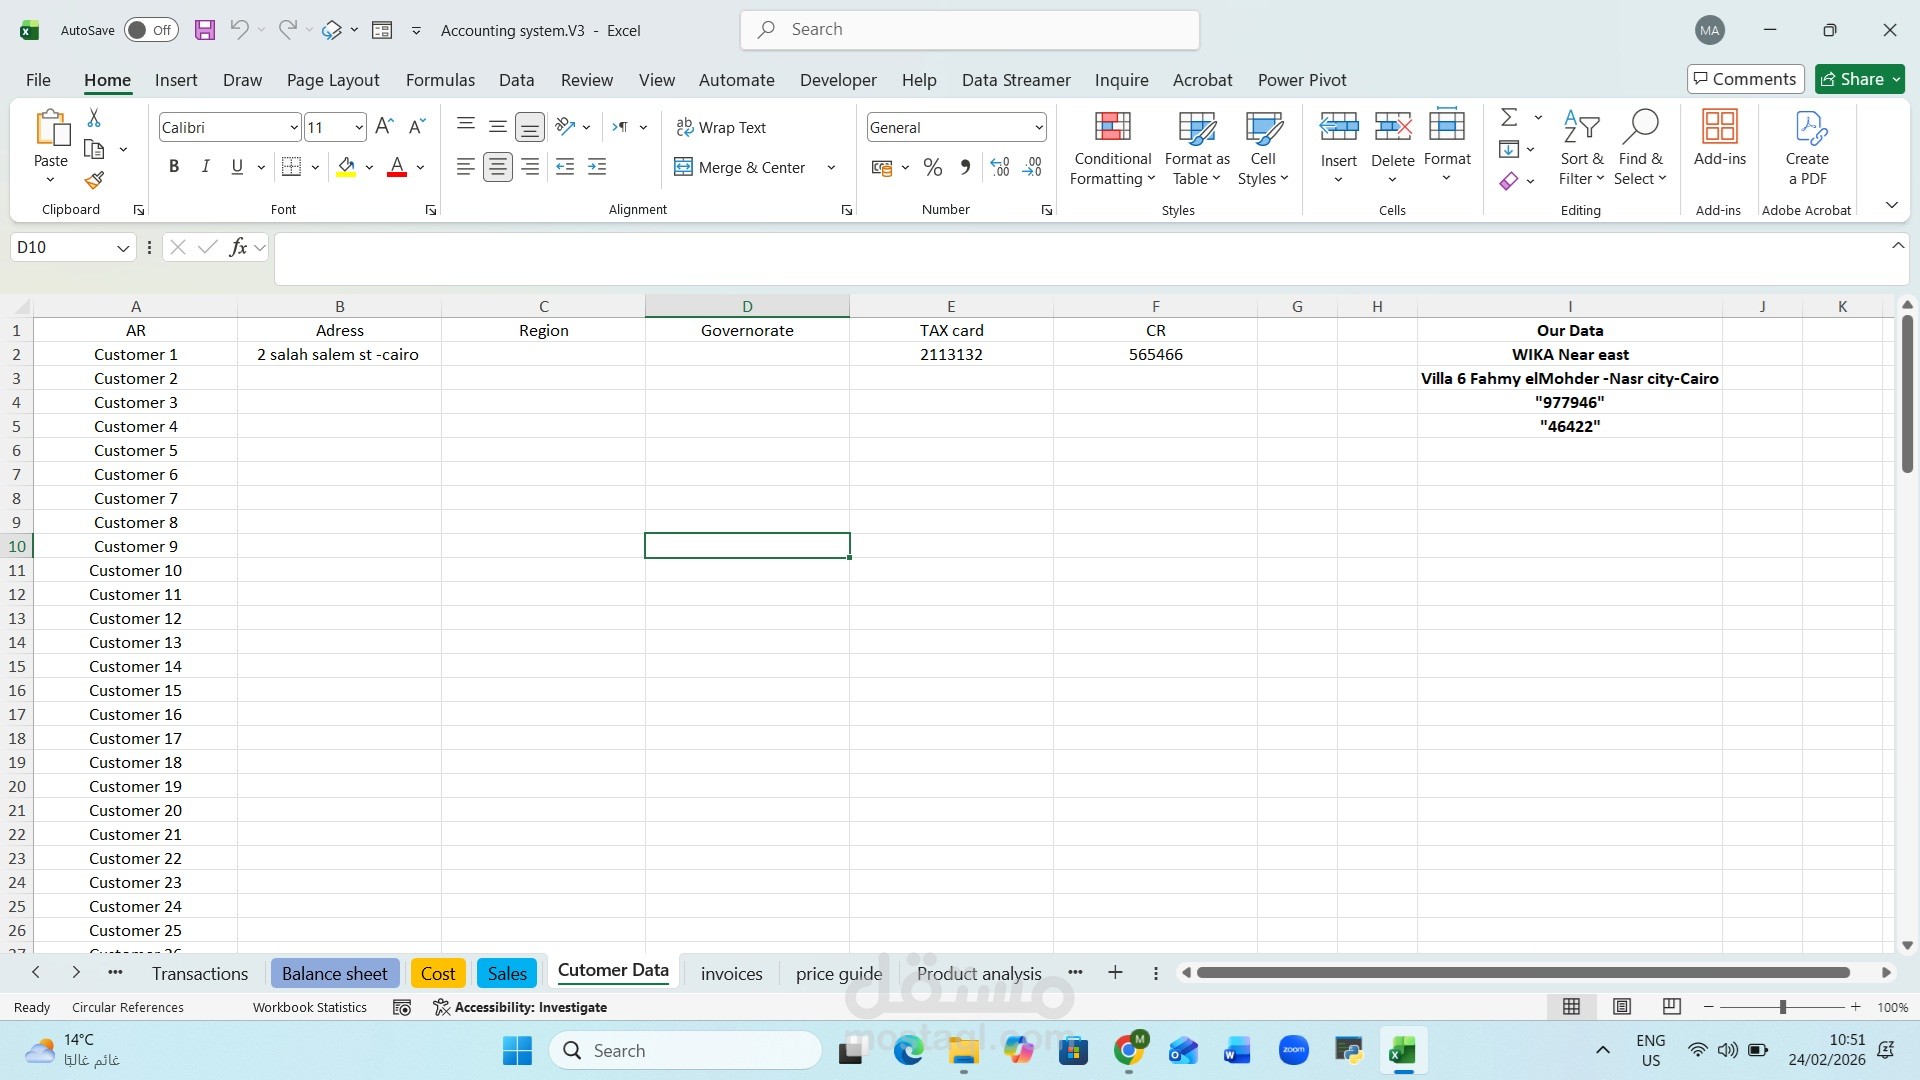The width and height of the screenshot is (1920, 1080).
Task: Toggle the AutoSave switch
Action: (151, 30)
